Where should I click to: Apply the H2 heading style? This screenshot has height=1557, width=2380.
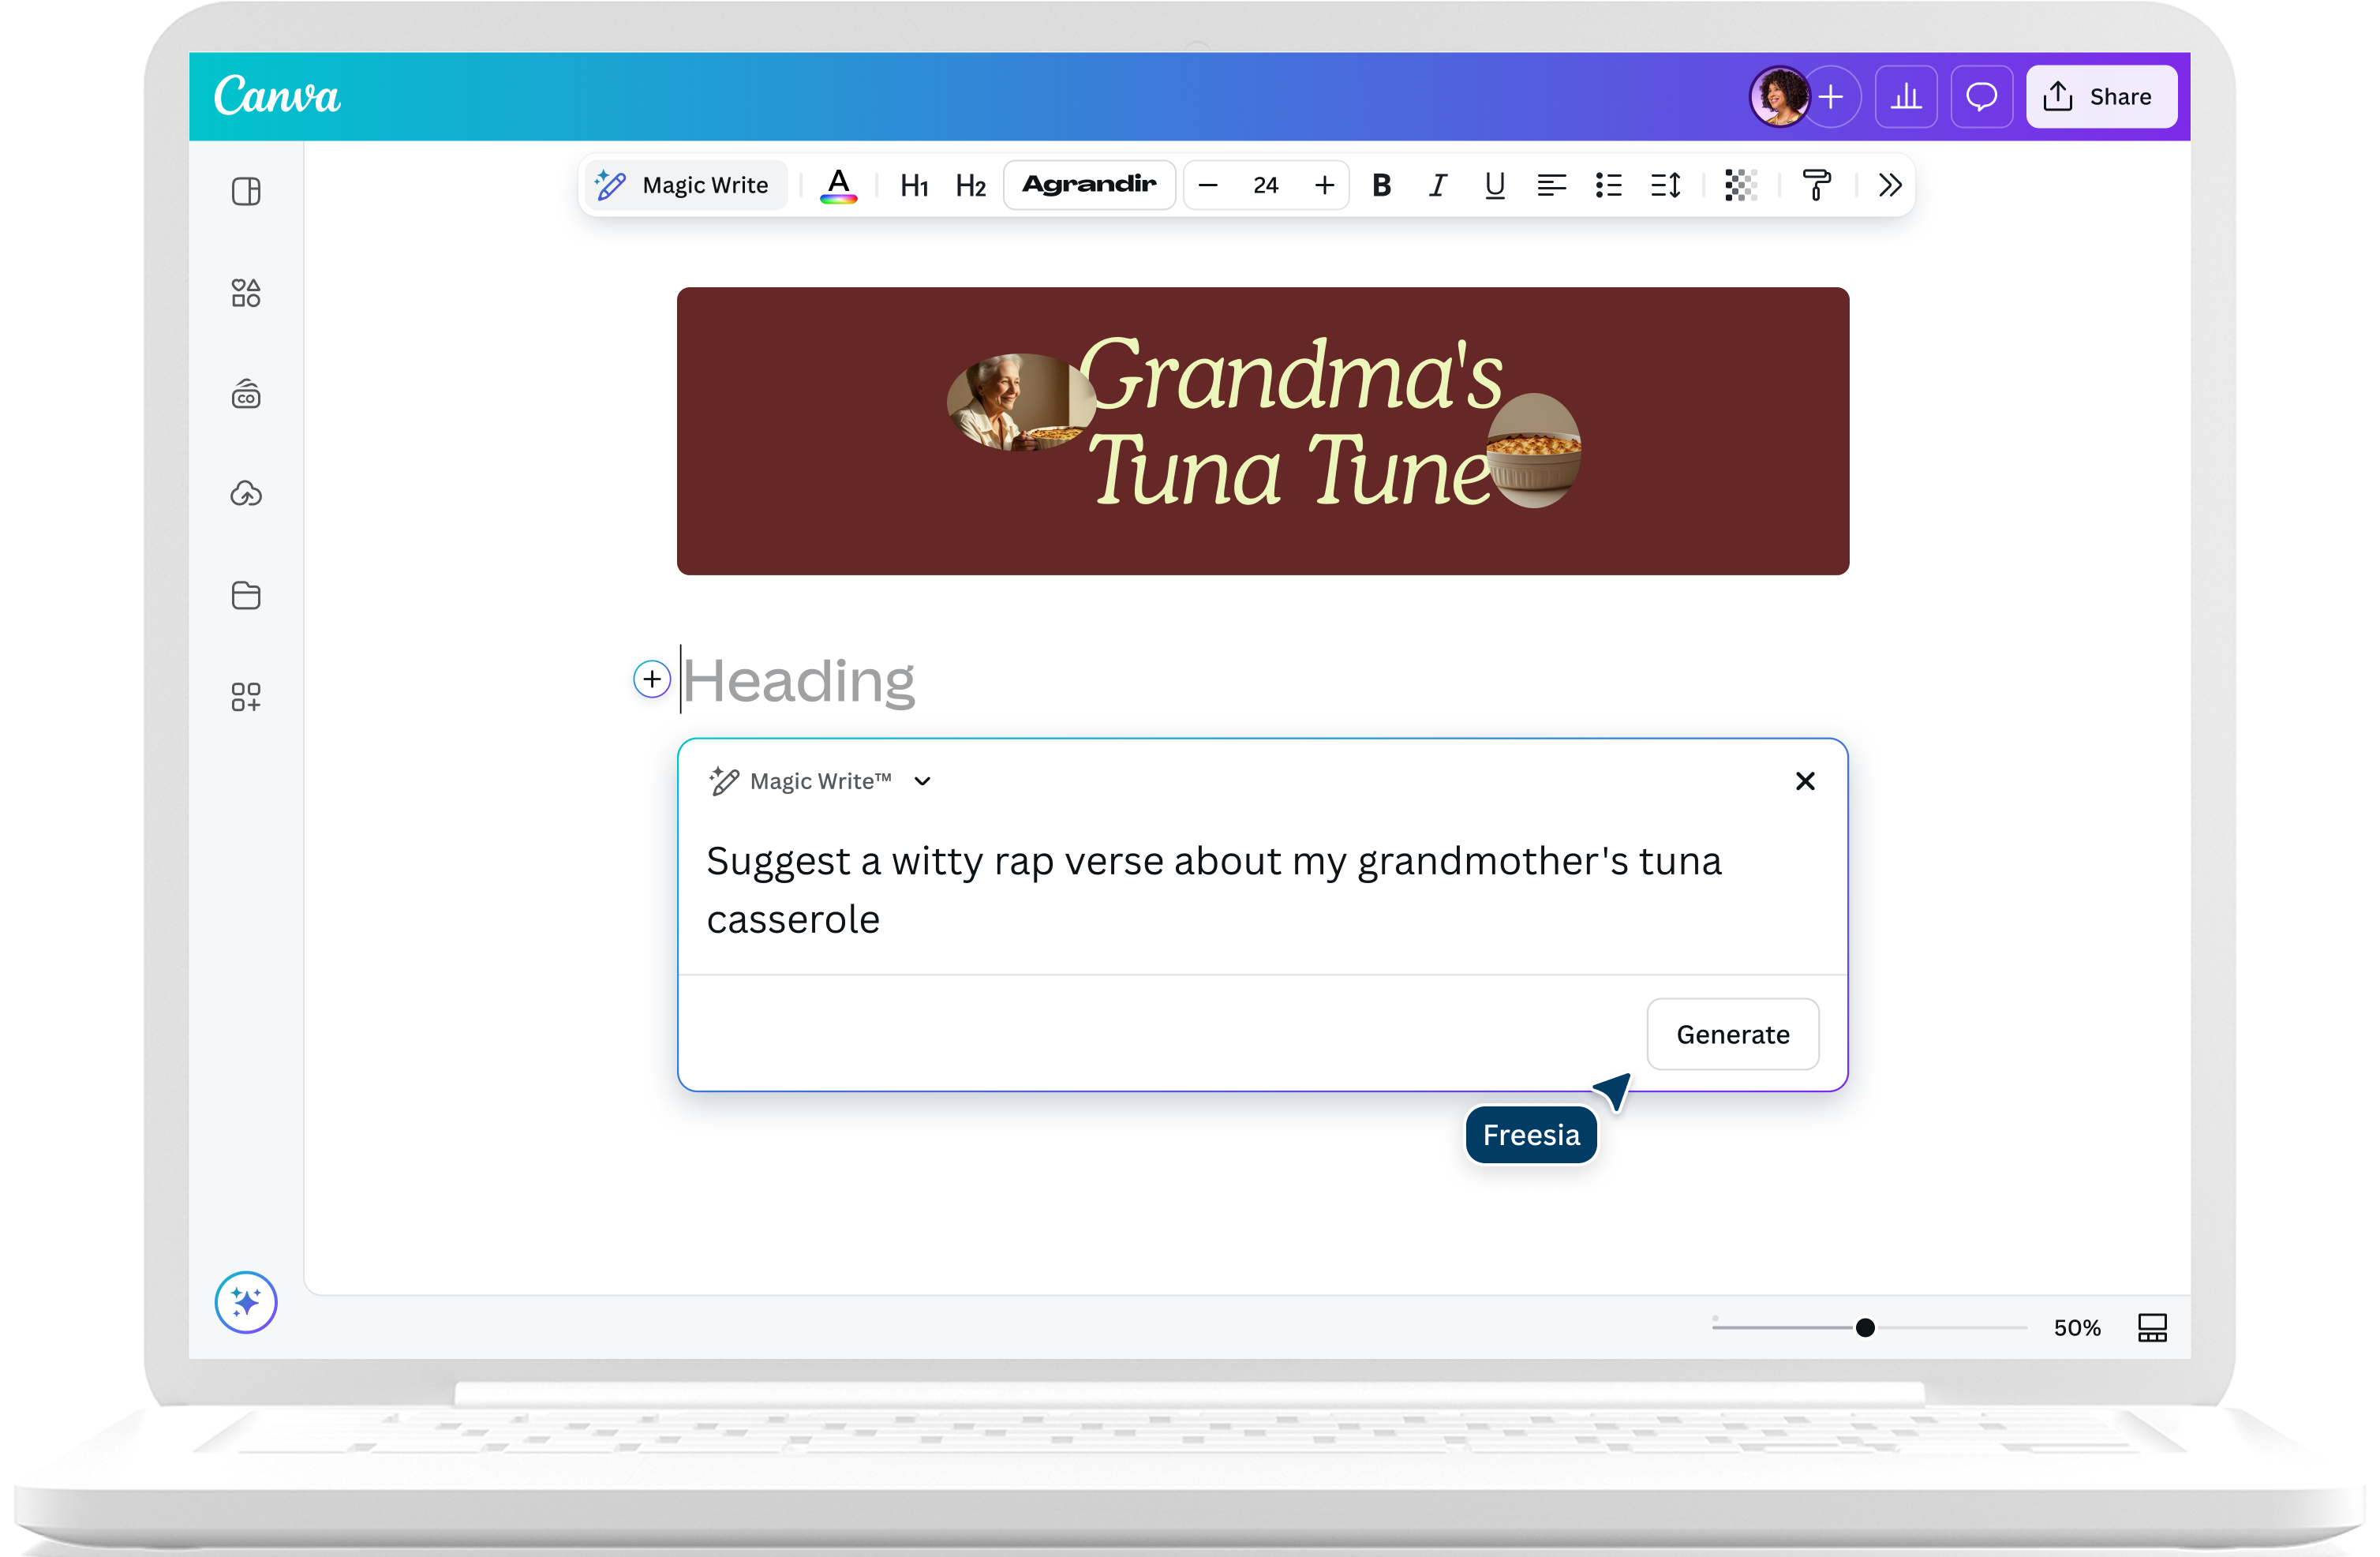point(970,185)
